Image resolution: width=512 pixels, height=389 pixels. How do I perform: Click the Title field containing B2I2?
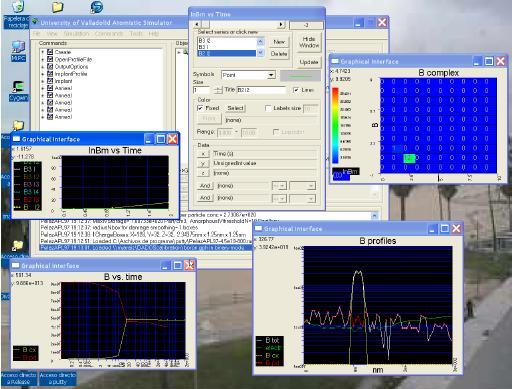[x=261, y=90]
